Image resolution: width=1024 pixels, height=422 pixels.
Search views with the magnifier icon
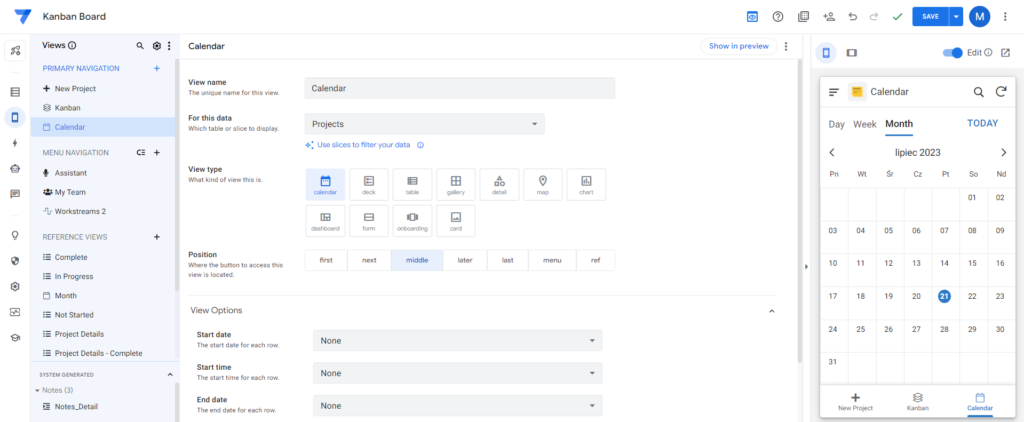coord(140,46)
